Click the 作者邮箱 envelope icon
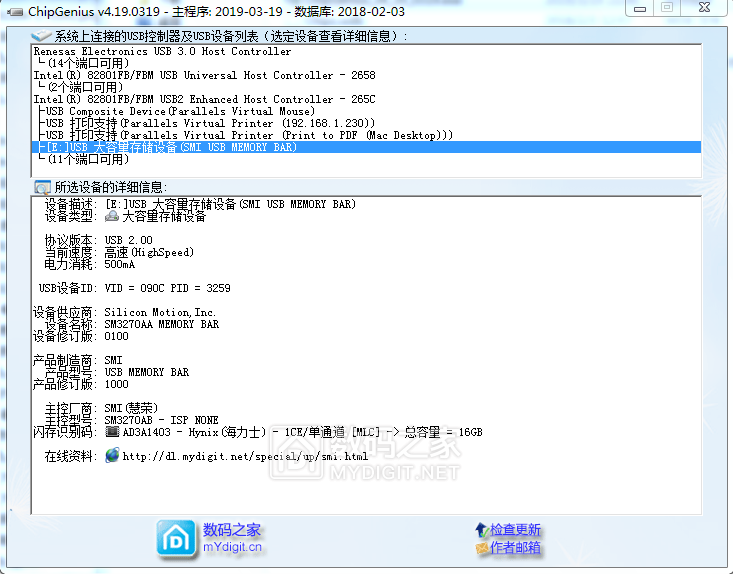 pos(481,548)
